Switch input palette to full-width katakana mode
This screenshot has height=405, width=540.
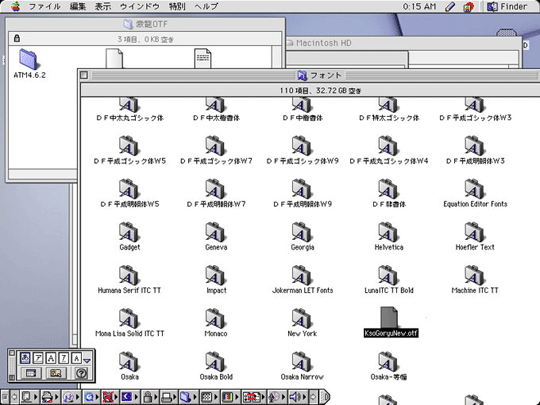pyautogui.click(x=38, y=358)
